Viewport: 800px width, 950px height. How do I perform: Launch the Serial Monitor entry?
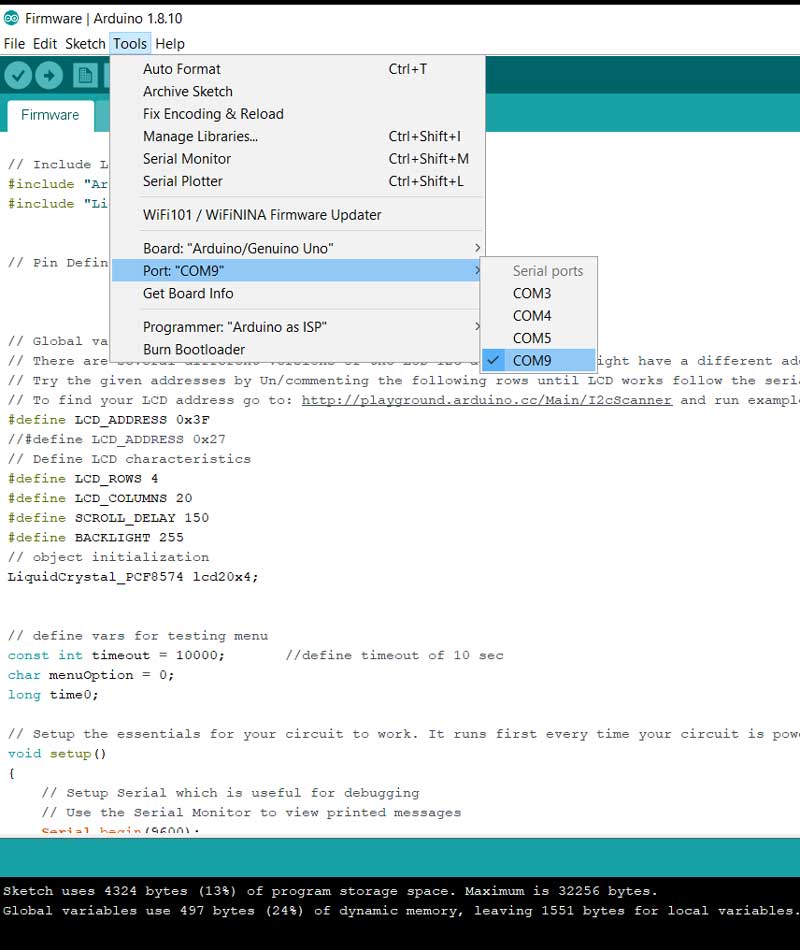click(298, 159)
